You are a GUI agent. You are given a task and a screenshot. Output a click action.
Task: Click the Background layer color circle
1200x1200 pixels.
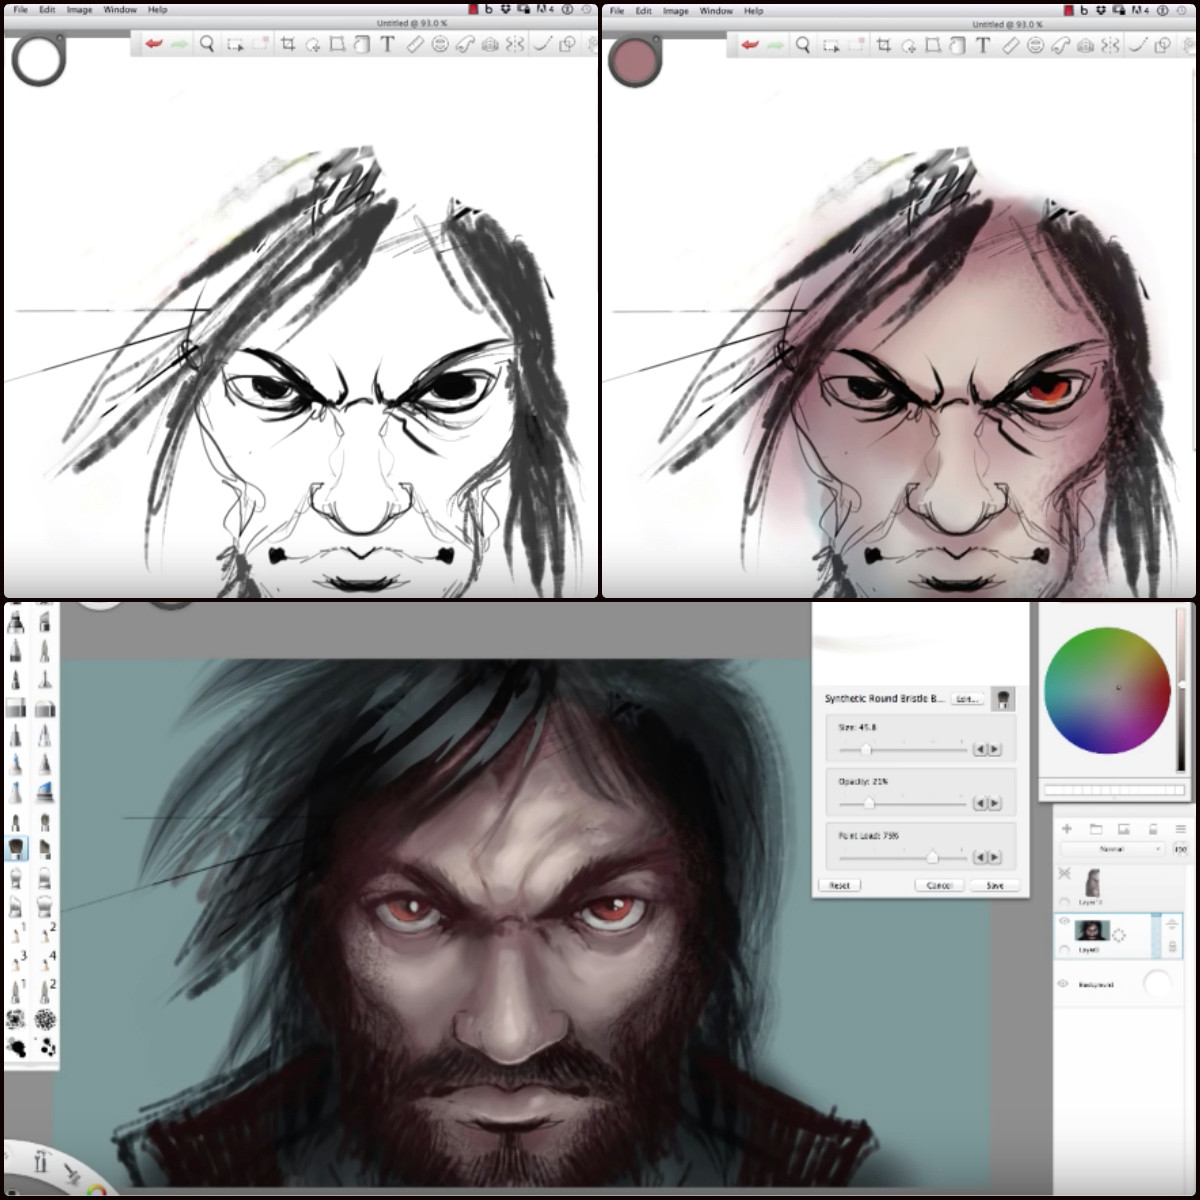tap(1157, 984)
